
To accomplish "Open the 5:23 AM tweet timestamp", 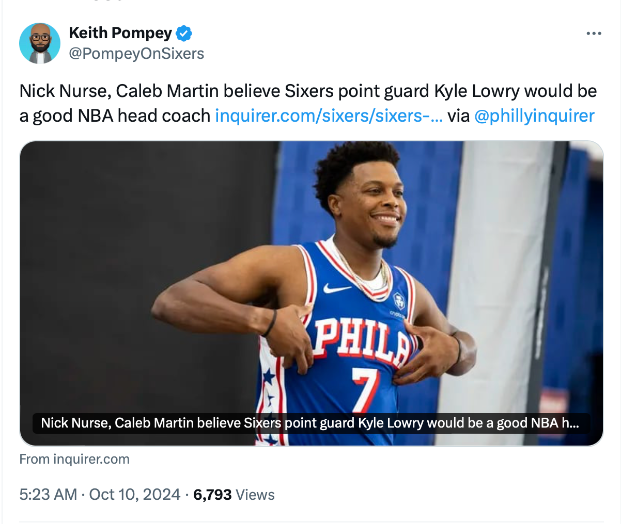I will pos(48,494).
